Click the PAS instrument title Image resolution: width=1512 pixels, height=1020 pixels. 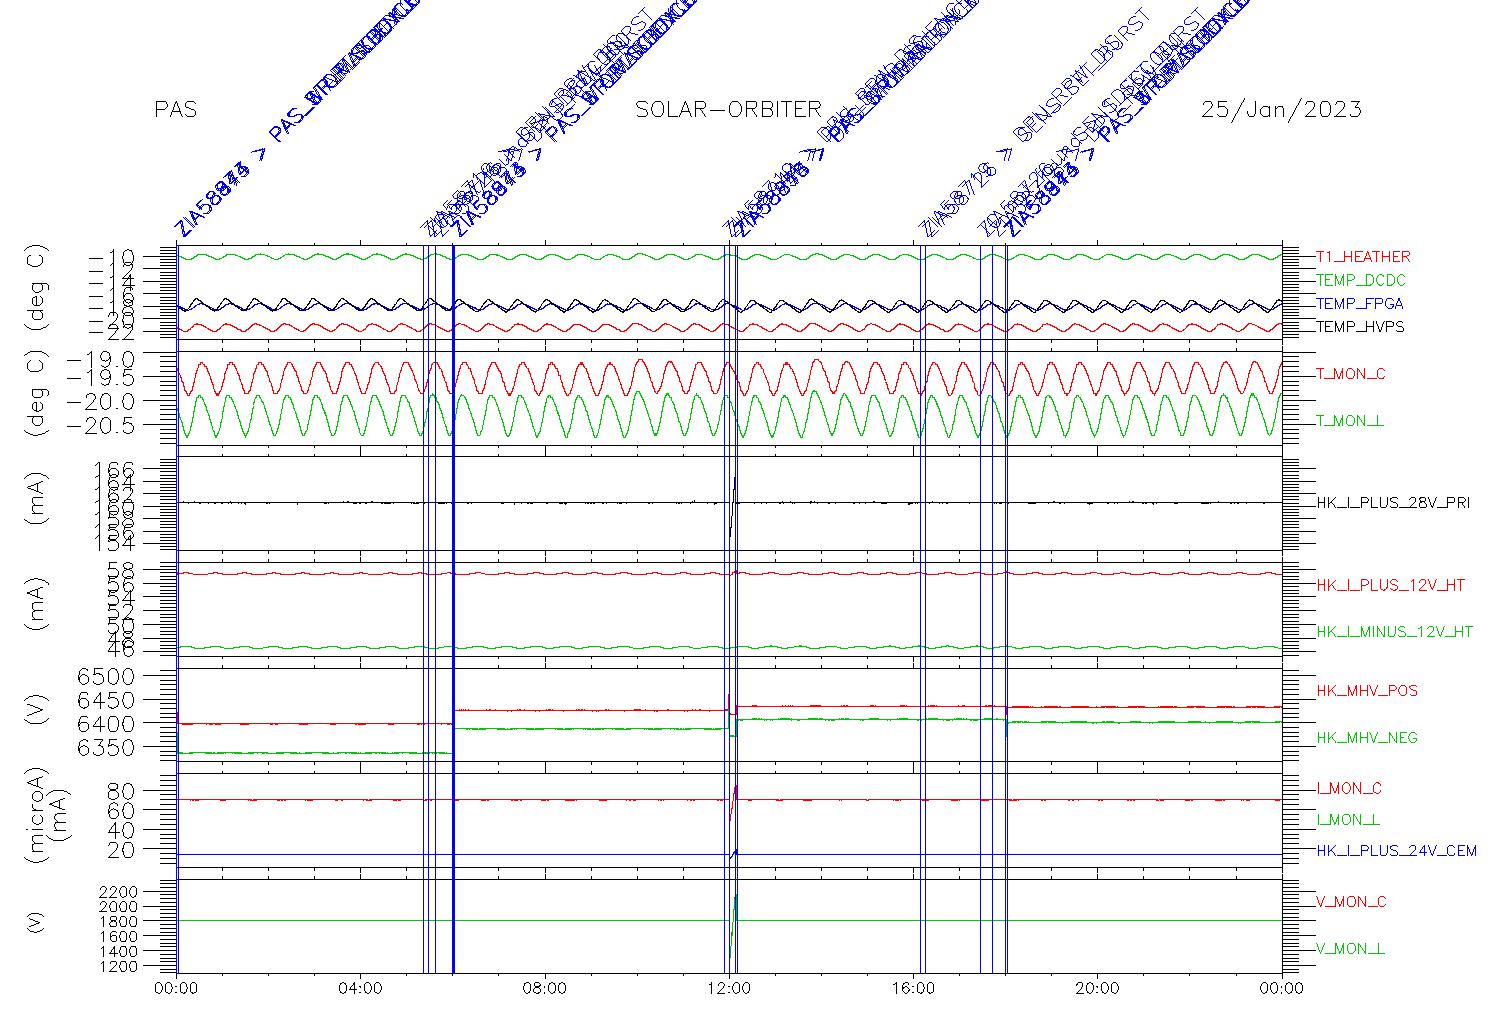176,110
